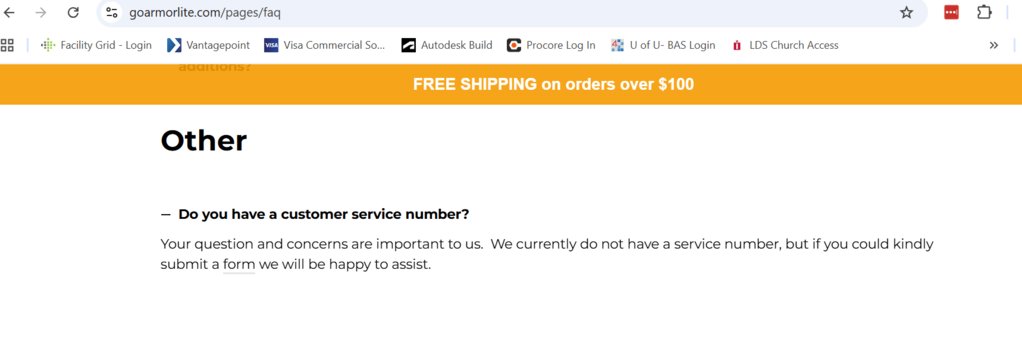Reload the page with refresh icon
Image resolution: width=1022 pixels, height=361 pixels.
(74, 12)
